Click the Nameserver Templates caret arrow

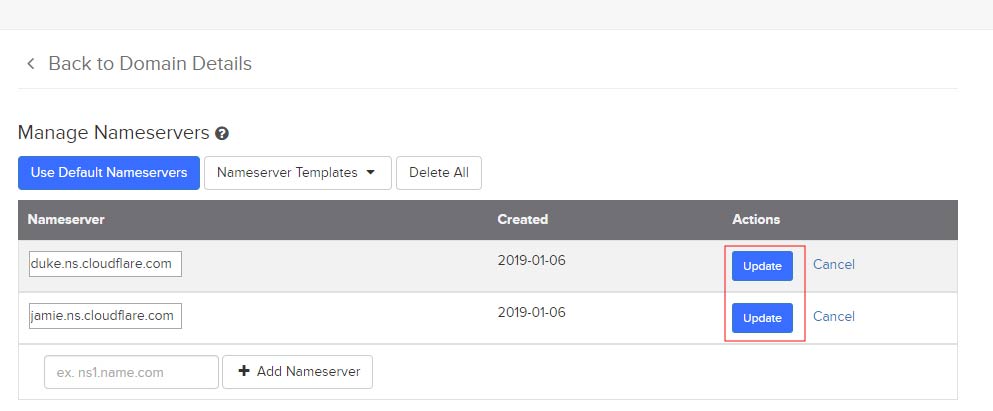(370, 173)
